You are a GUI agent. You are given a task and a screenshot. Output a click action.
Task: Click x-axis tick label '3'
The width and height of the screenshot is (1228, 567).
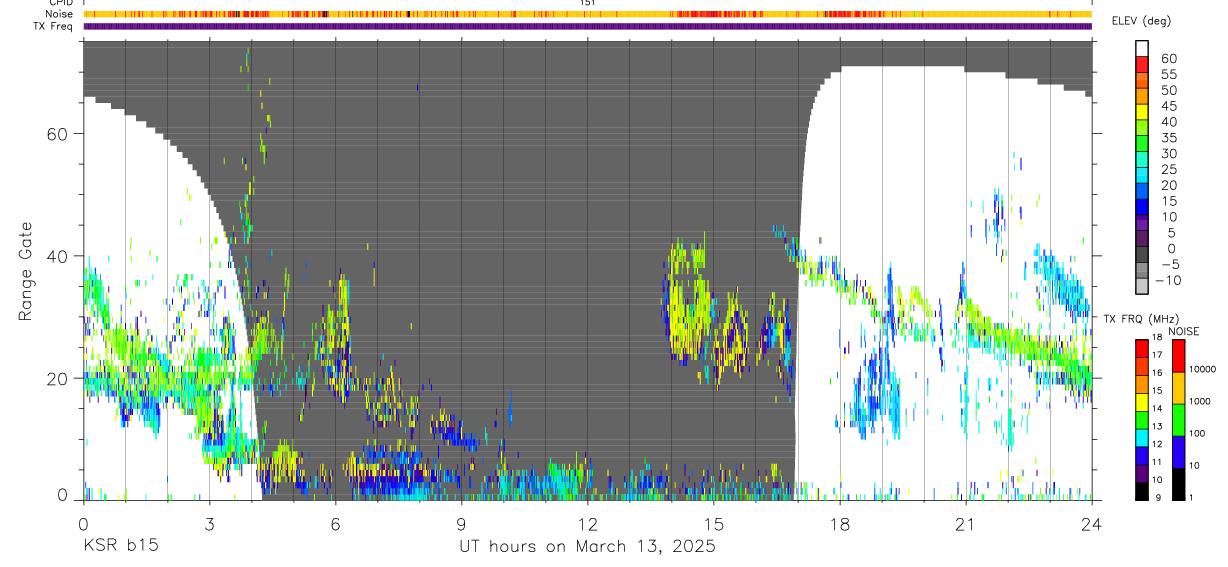(x=209, y=524)
